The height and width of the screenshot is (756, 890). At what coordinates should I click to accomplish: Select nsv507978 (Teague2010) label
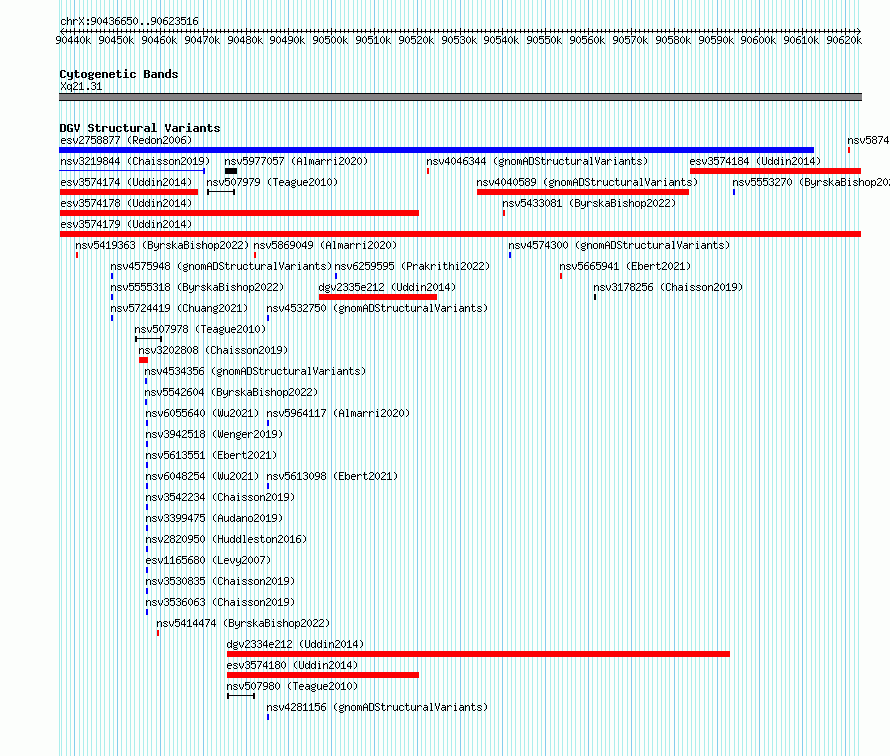200,329
